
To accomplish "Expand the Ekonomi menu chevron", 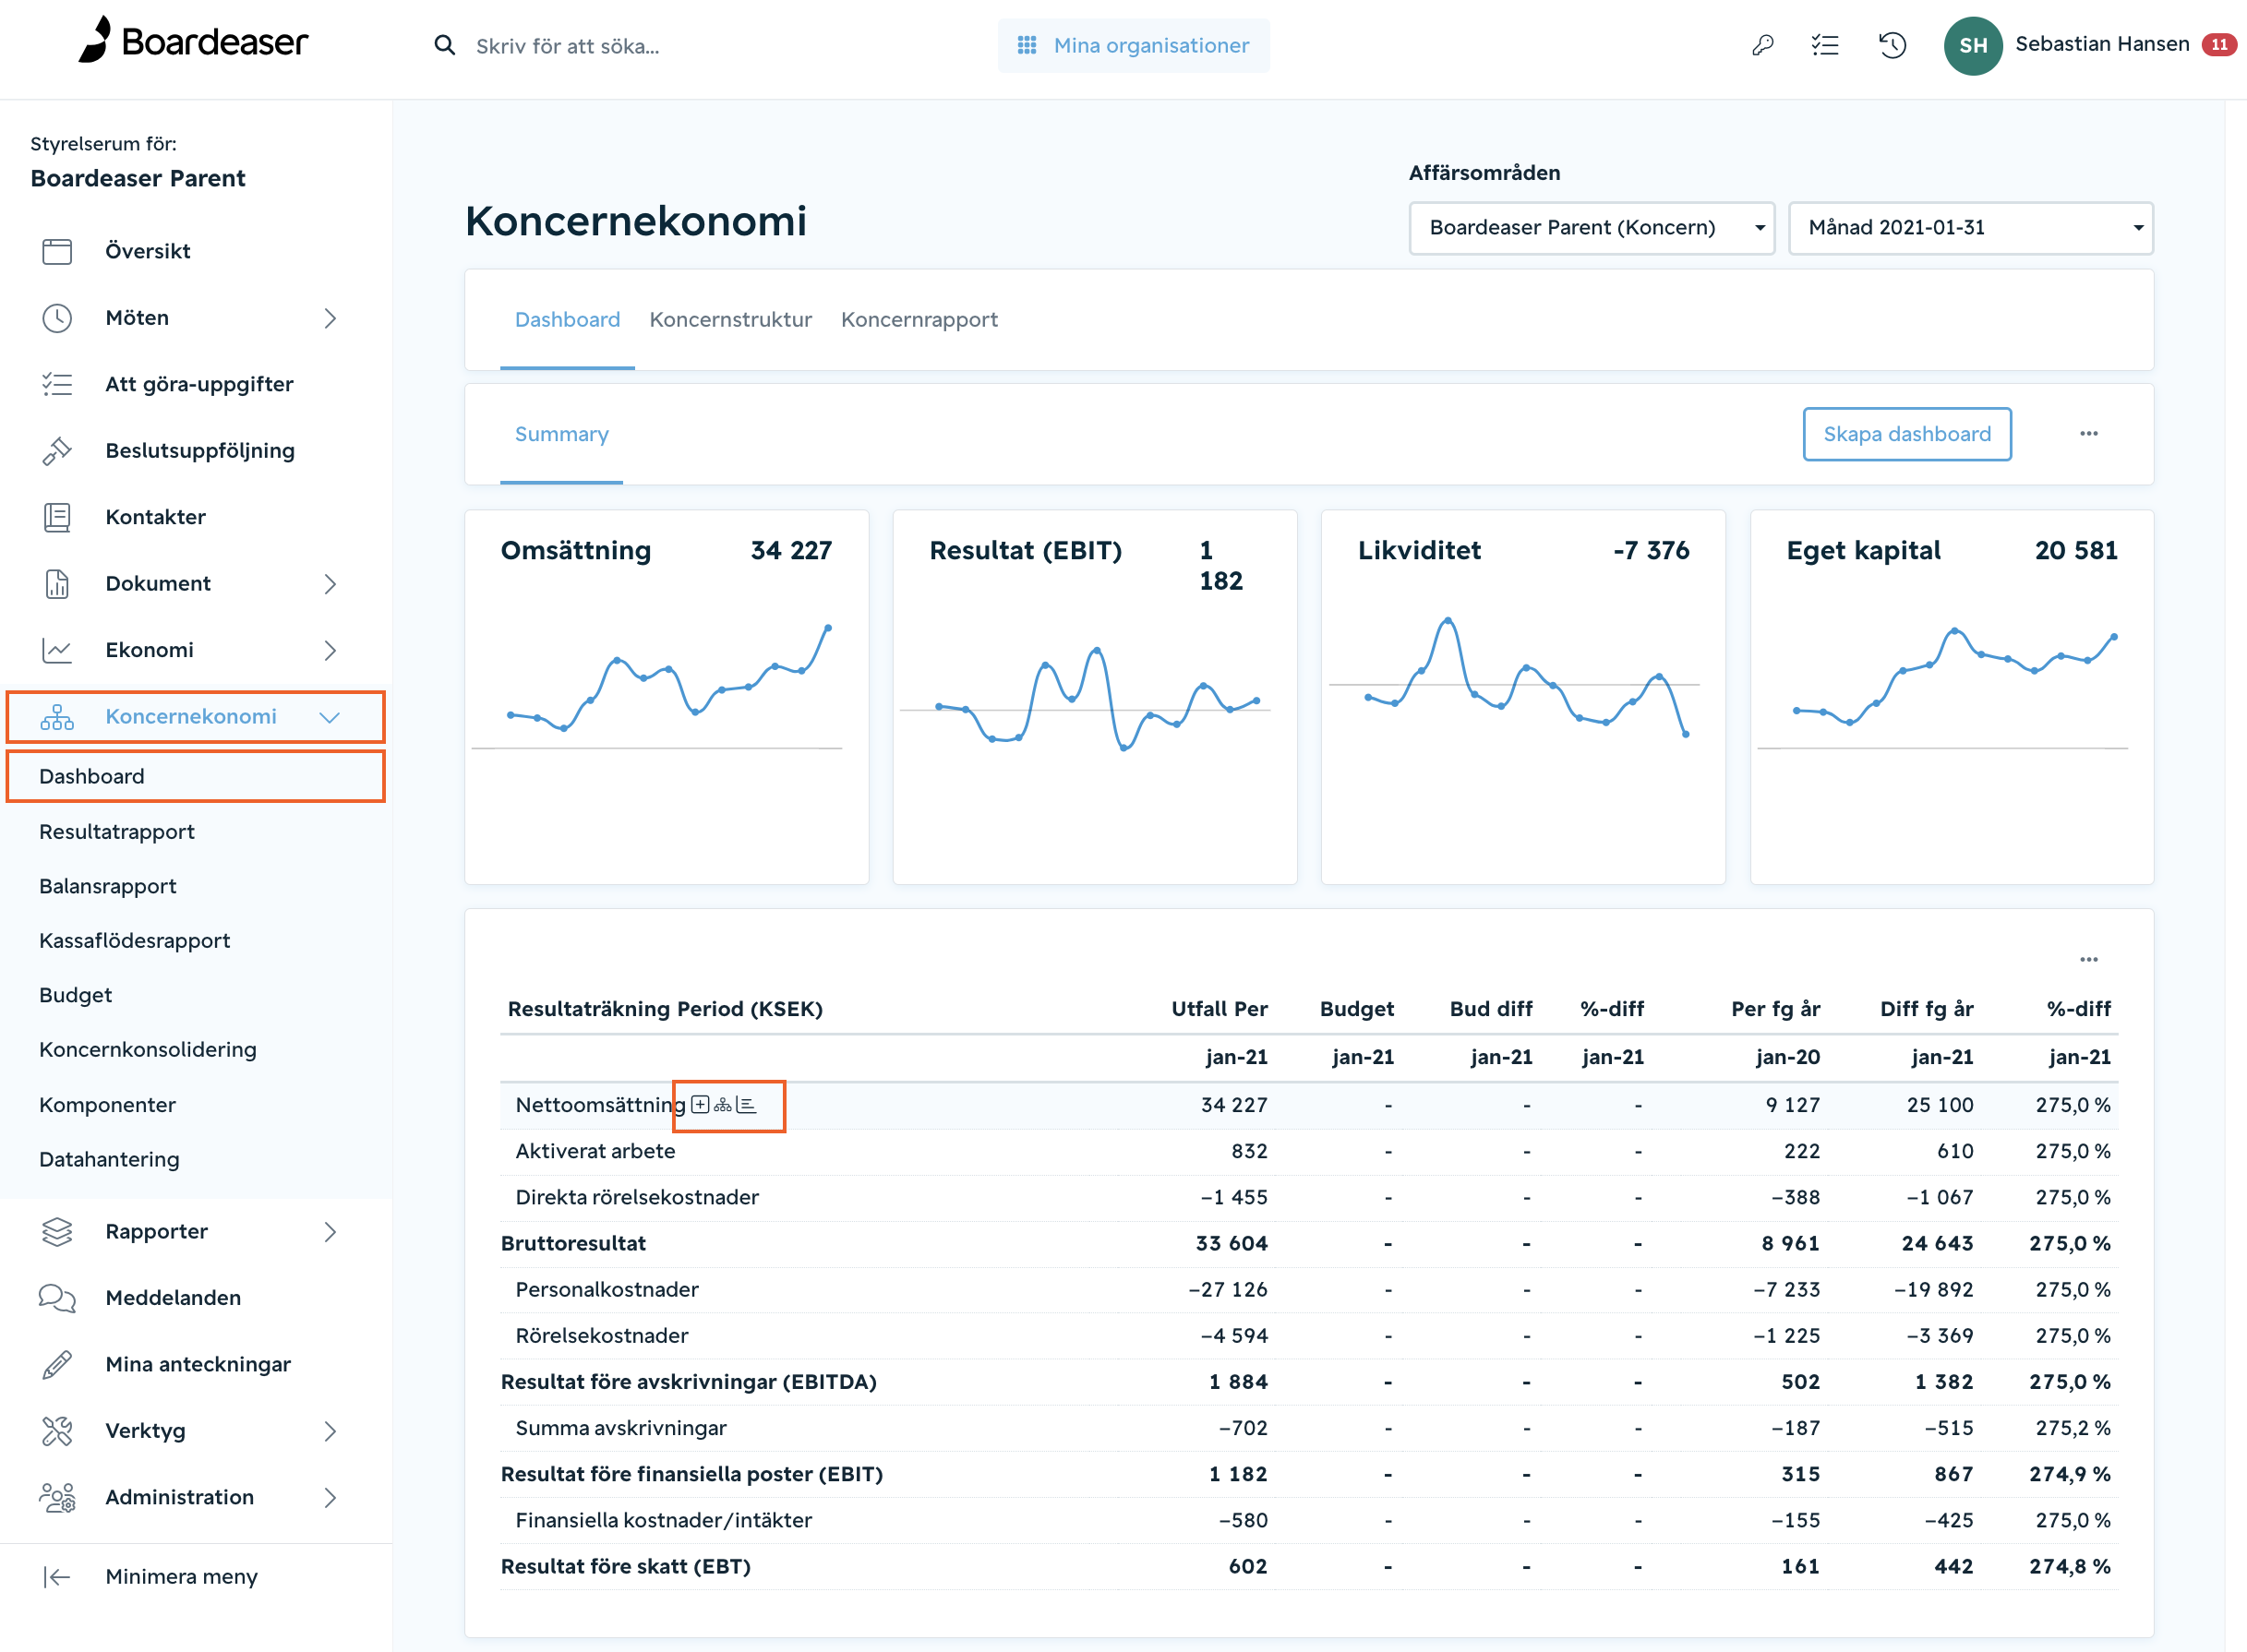I will [330, 651].
